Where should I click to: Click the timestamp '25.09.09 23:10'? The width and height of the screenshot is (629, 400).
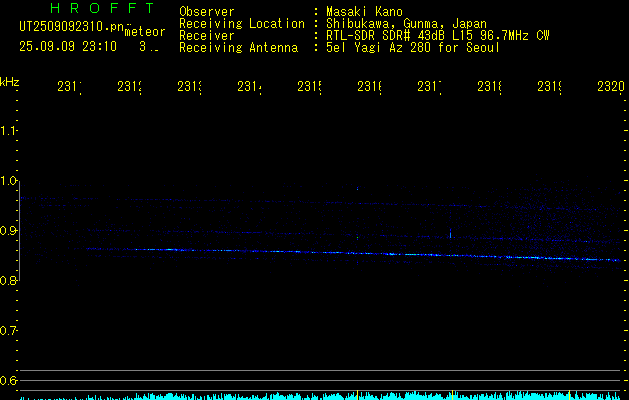pos(68,47)
